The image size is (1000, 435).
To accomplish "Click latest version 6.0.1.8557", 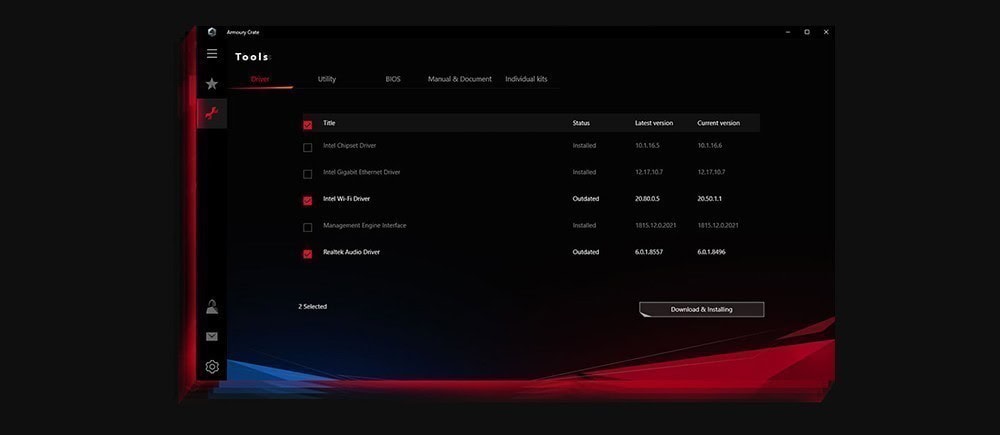I will pyautogui.click(x=649, y=252).
